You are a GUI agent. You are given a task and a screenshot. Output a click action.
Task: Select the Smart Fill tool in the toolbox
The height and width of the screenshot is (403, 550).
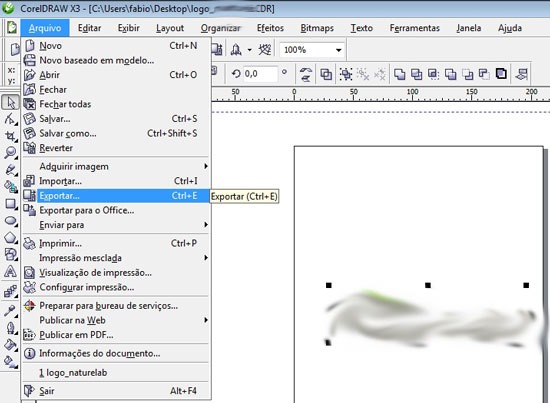(x=11, y=187)
